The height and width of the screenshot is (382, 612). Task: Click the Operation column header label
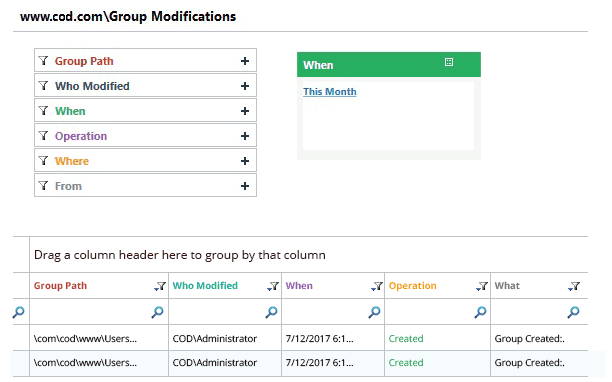[x=413, y=286]
